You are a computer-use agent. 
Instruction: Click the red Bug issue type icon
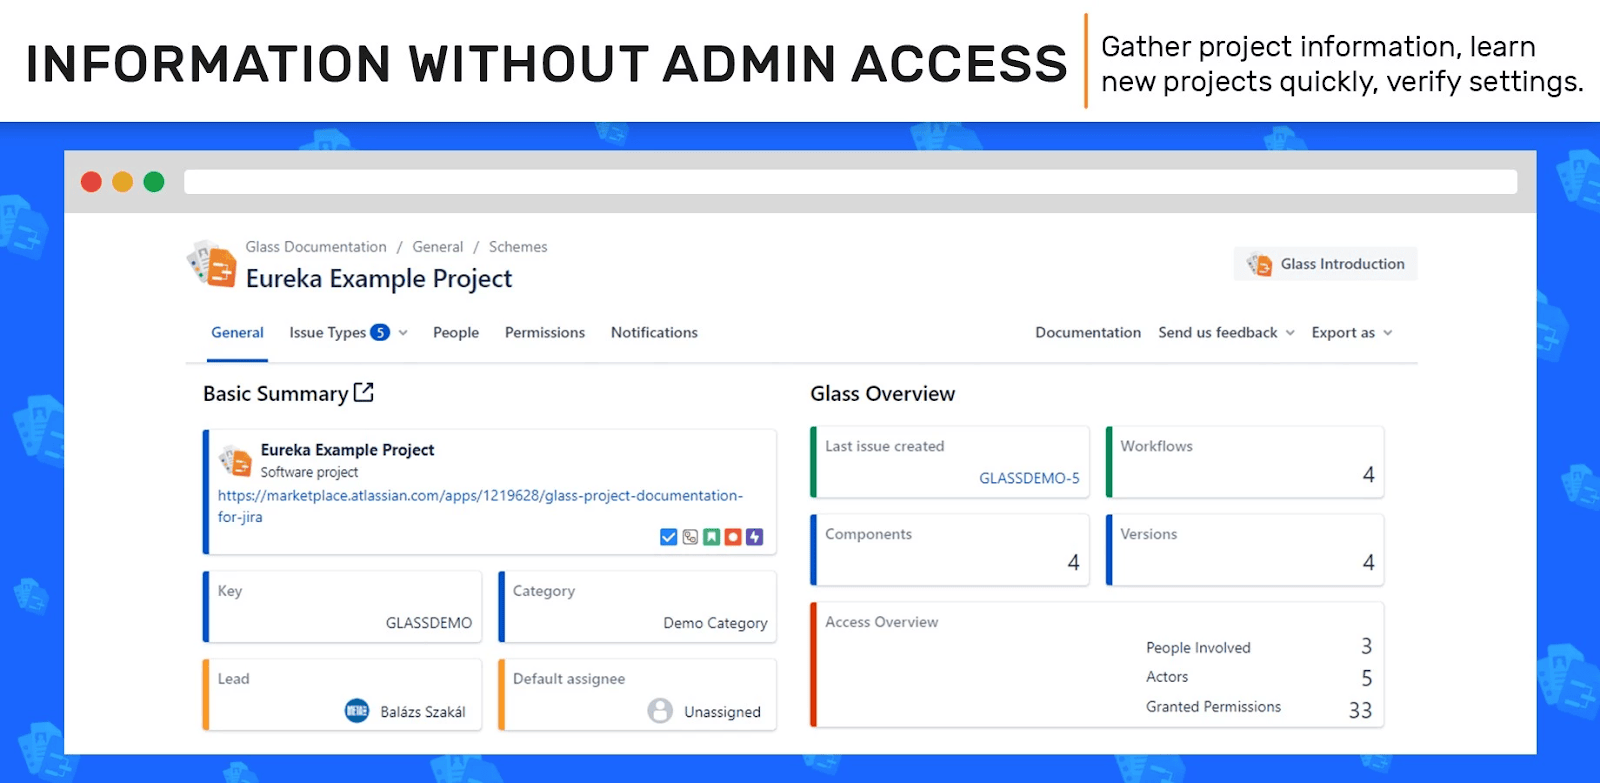(x=733, y=537)
